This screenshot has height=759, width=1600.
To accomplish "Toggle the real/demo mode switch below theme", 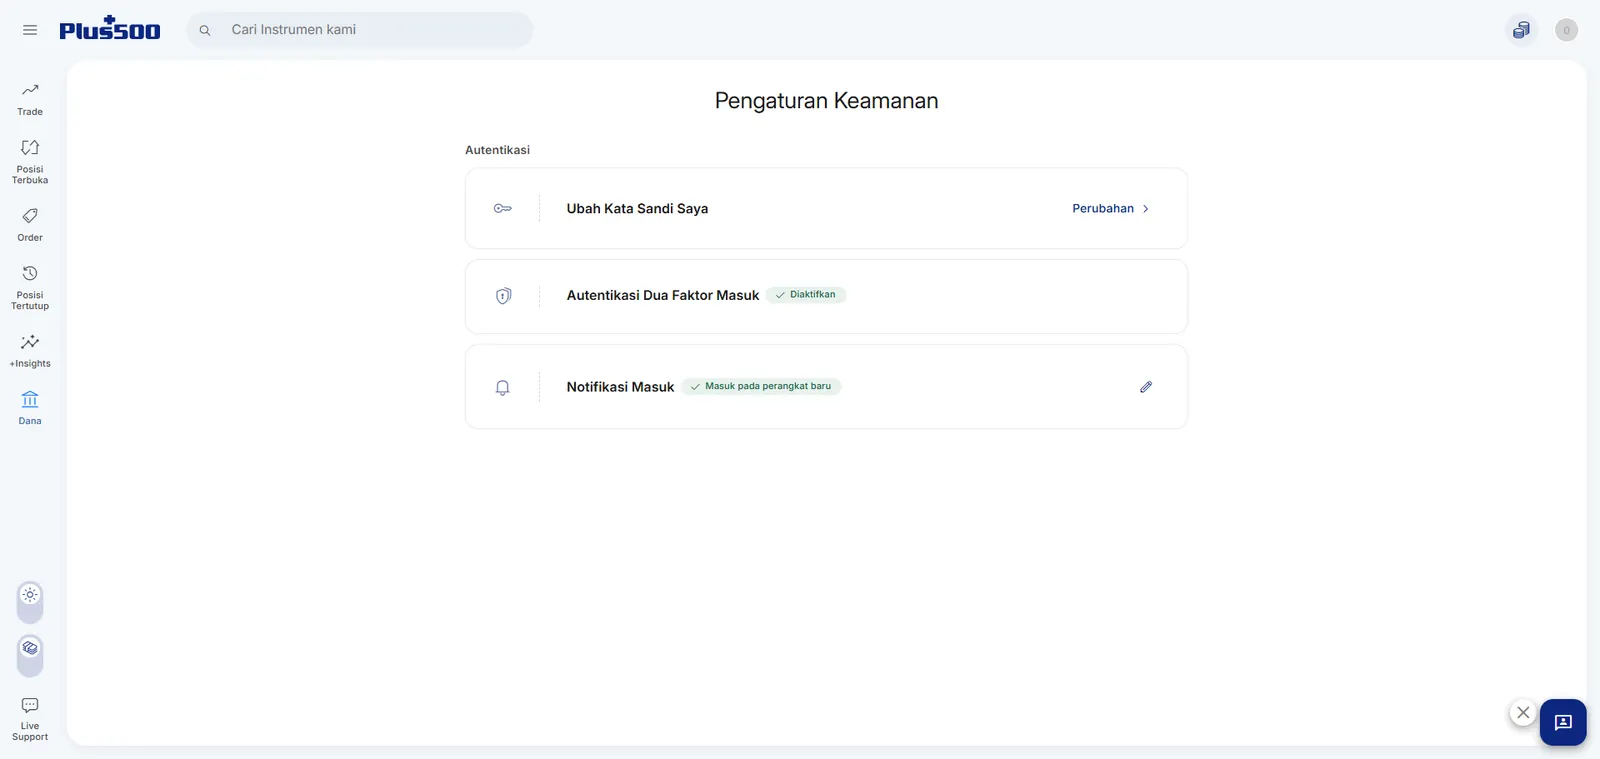I will 30,656.
